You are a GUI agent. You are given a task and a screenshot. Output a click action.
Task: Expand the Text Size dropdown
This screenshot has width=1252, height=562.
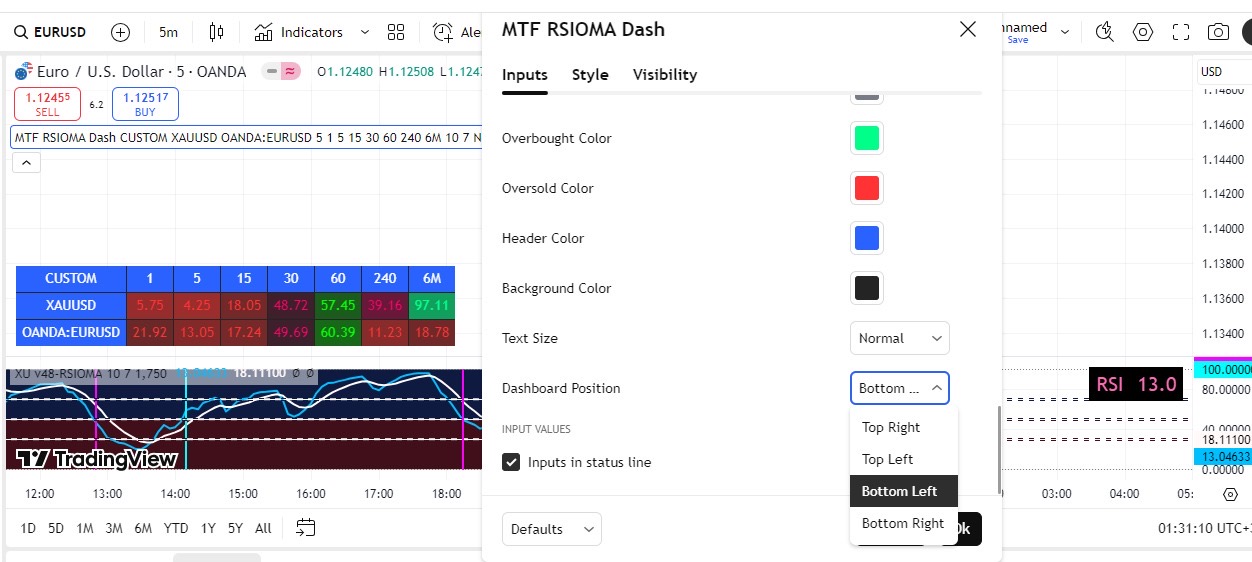(900, 338)
